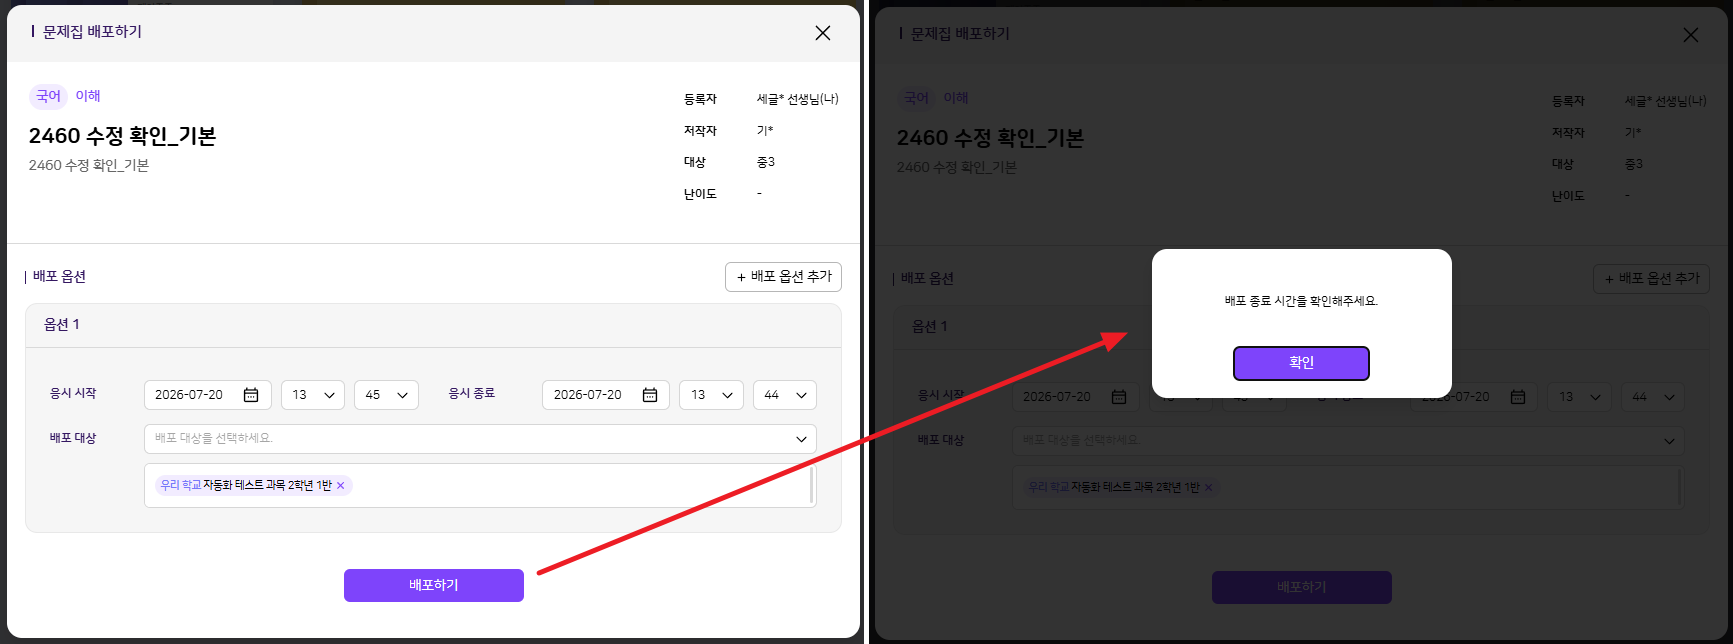Click the undimmed 이해 label next to 국어

point(88,96)
